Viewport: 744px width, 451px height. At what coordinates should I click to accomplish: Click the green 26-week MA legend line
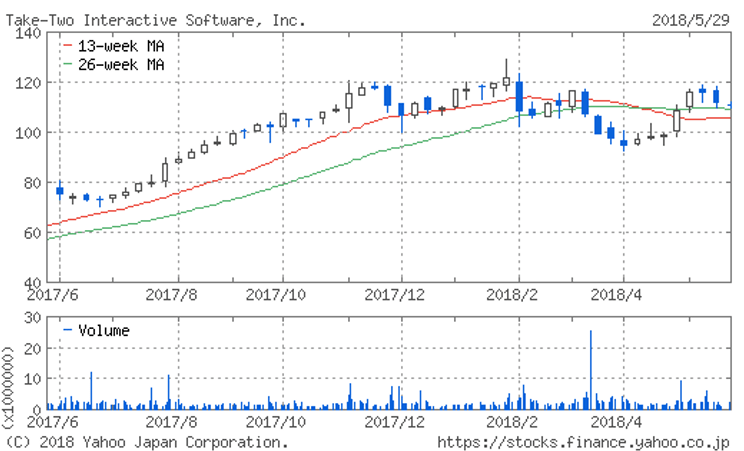pyautogui.click(x=67, y=64)
